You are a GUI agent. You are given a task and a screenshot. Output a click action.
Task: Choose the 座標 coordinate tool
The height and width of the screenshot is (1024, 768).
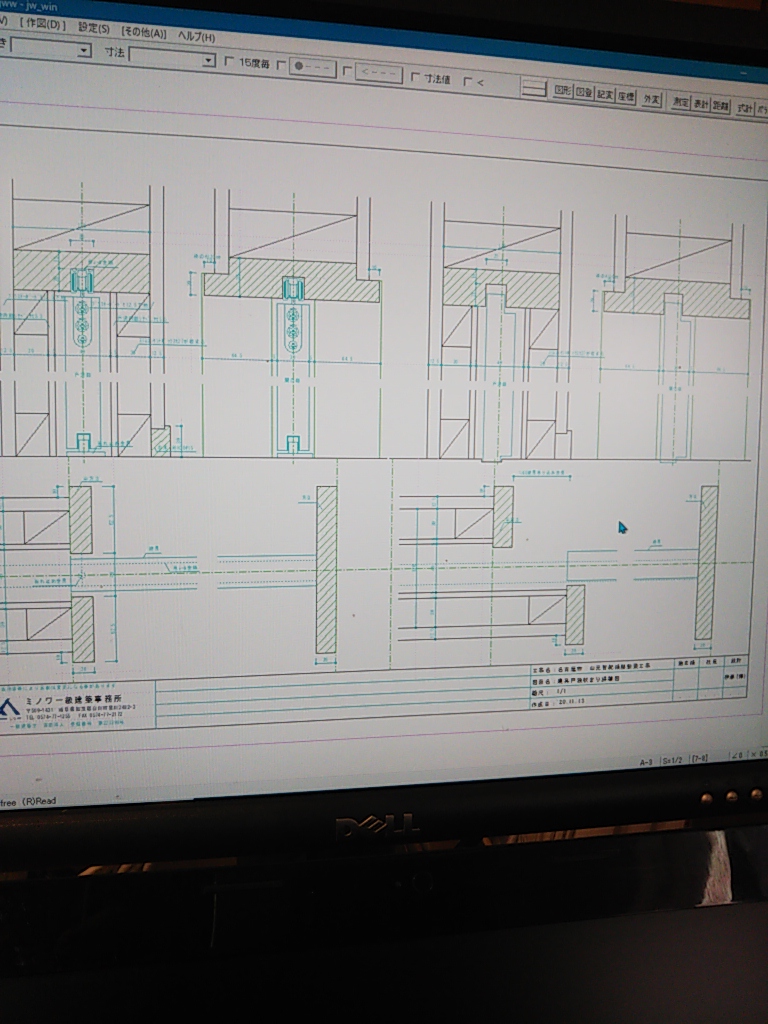626,96
